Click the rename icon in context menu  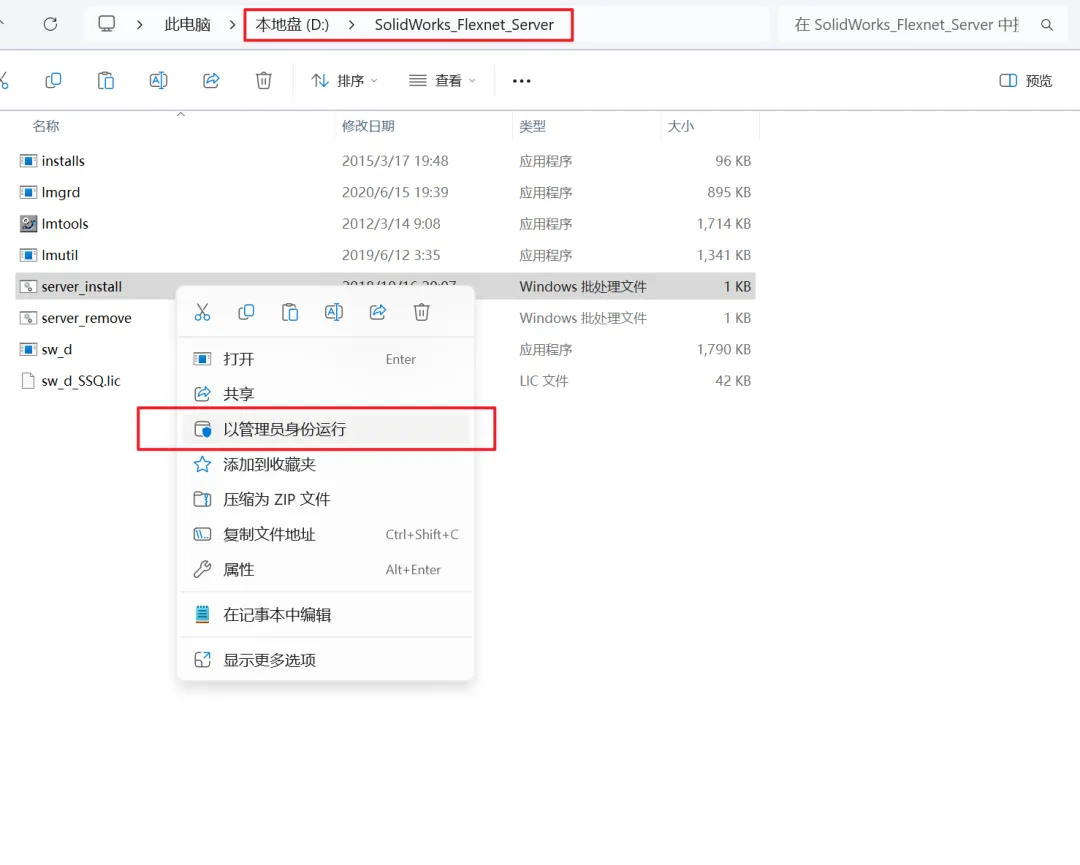(x=334, y=312)
